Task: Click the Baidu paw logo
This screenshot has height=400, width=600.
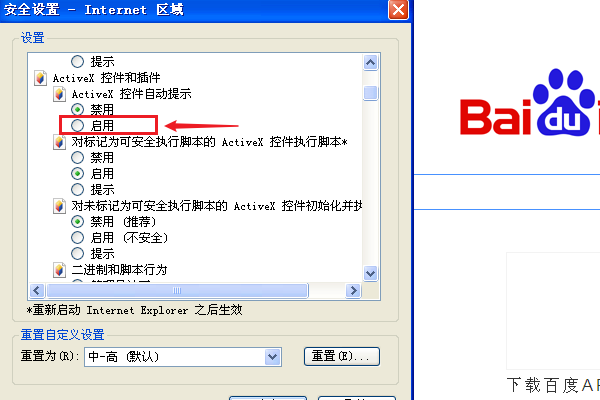Action: click(564, 103)
